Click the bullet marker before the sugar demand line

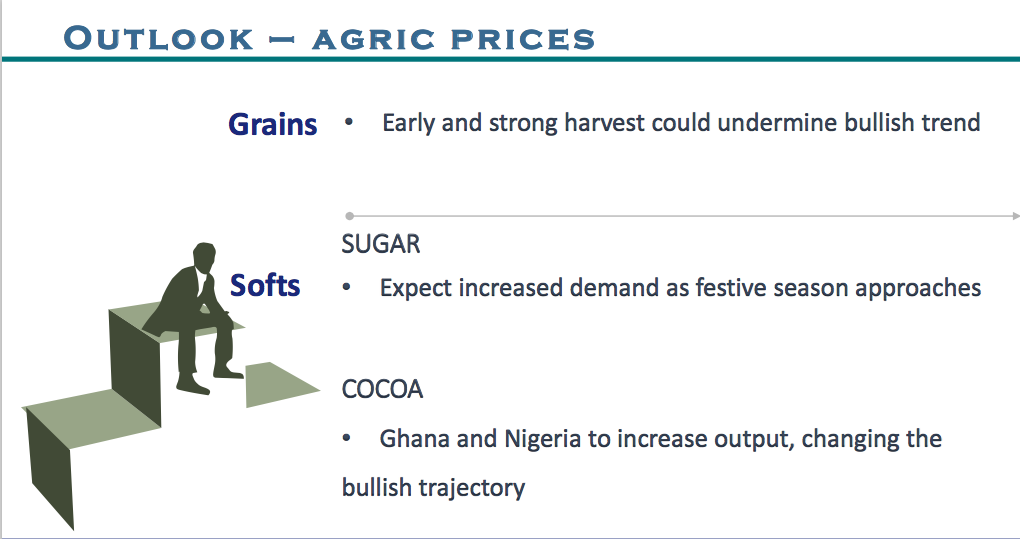tap(346, 288)
